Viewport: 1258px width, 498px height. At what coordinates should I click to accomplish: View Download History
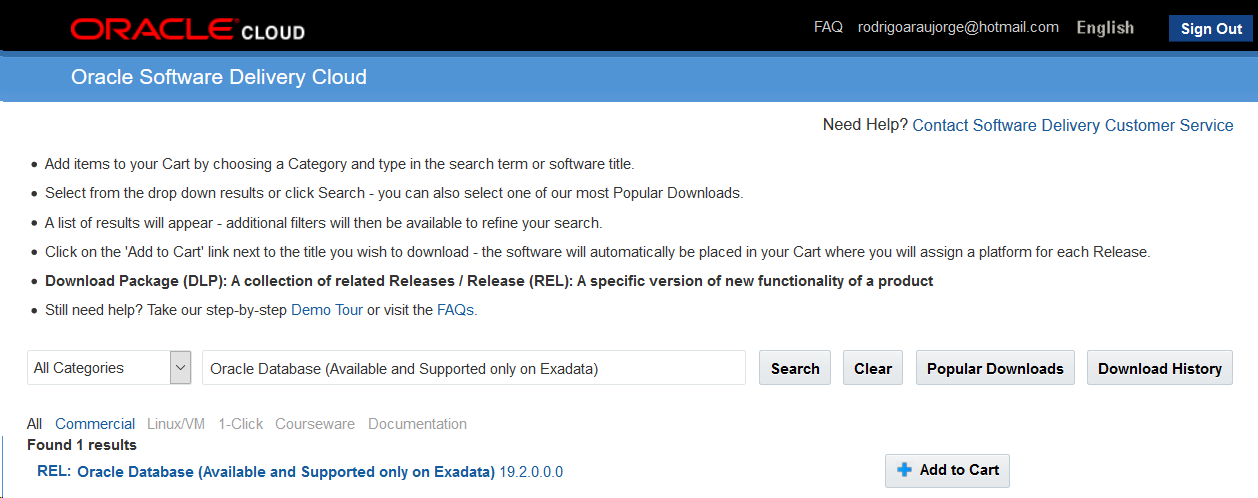[x=1160, y=368]
